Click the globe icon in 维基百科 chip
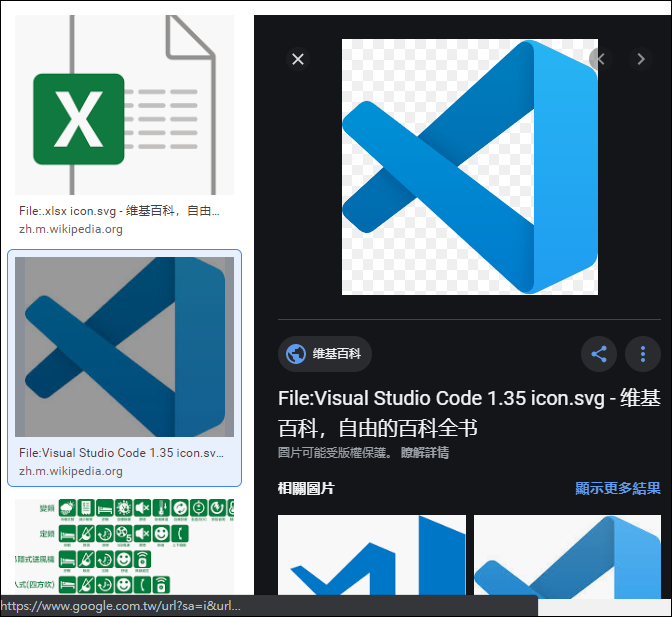The image size is (672, 617). 296,354
